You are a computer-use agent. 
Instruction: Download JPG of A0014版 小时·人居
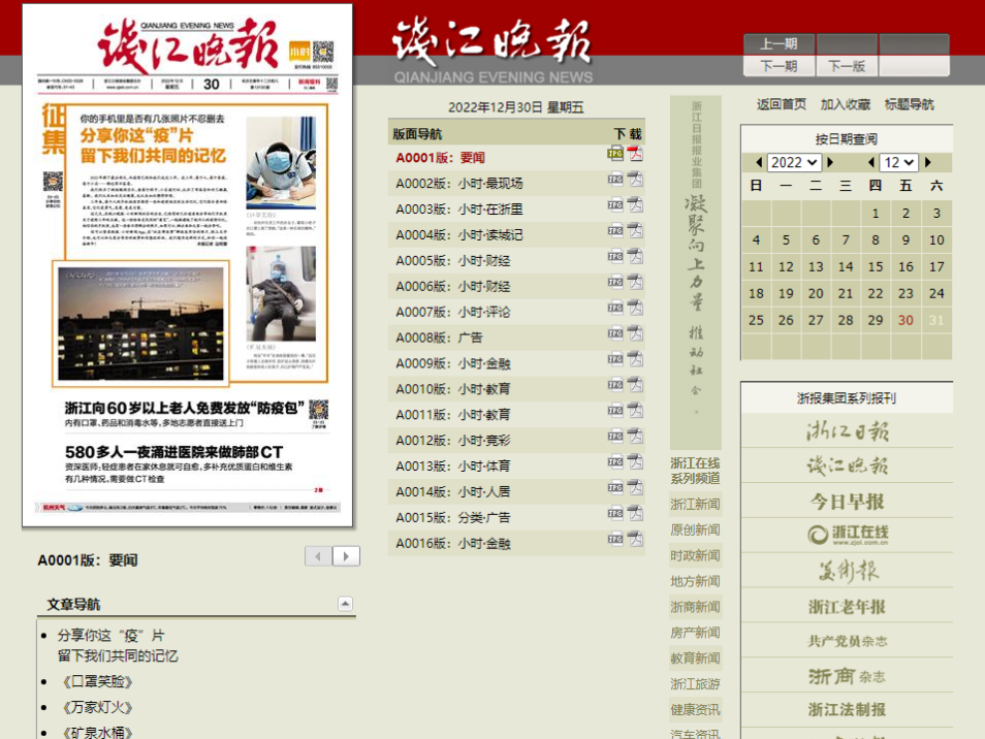coord(615,488)
